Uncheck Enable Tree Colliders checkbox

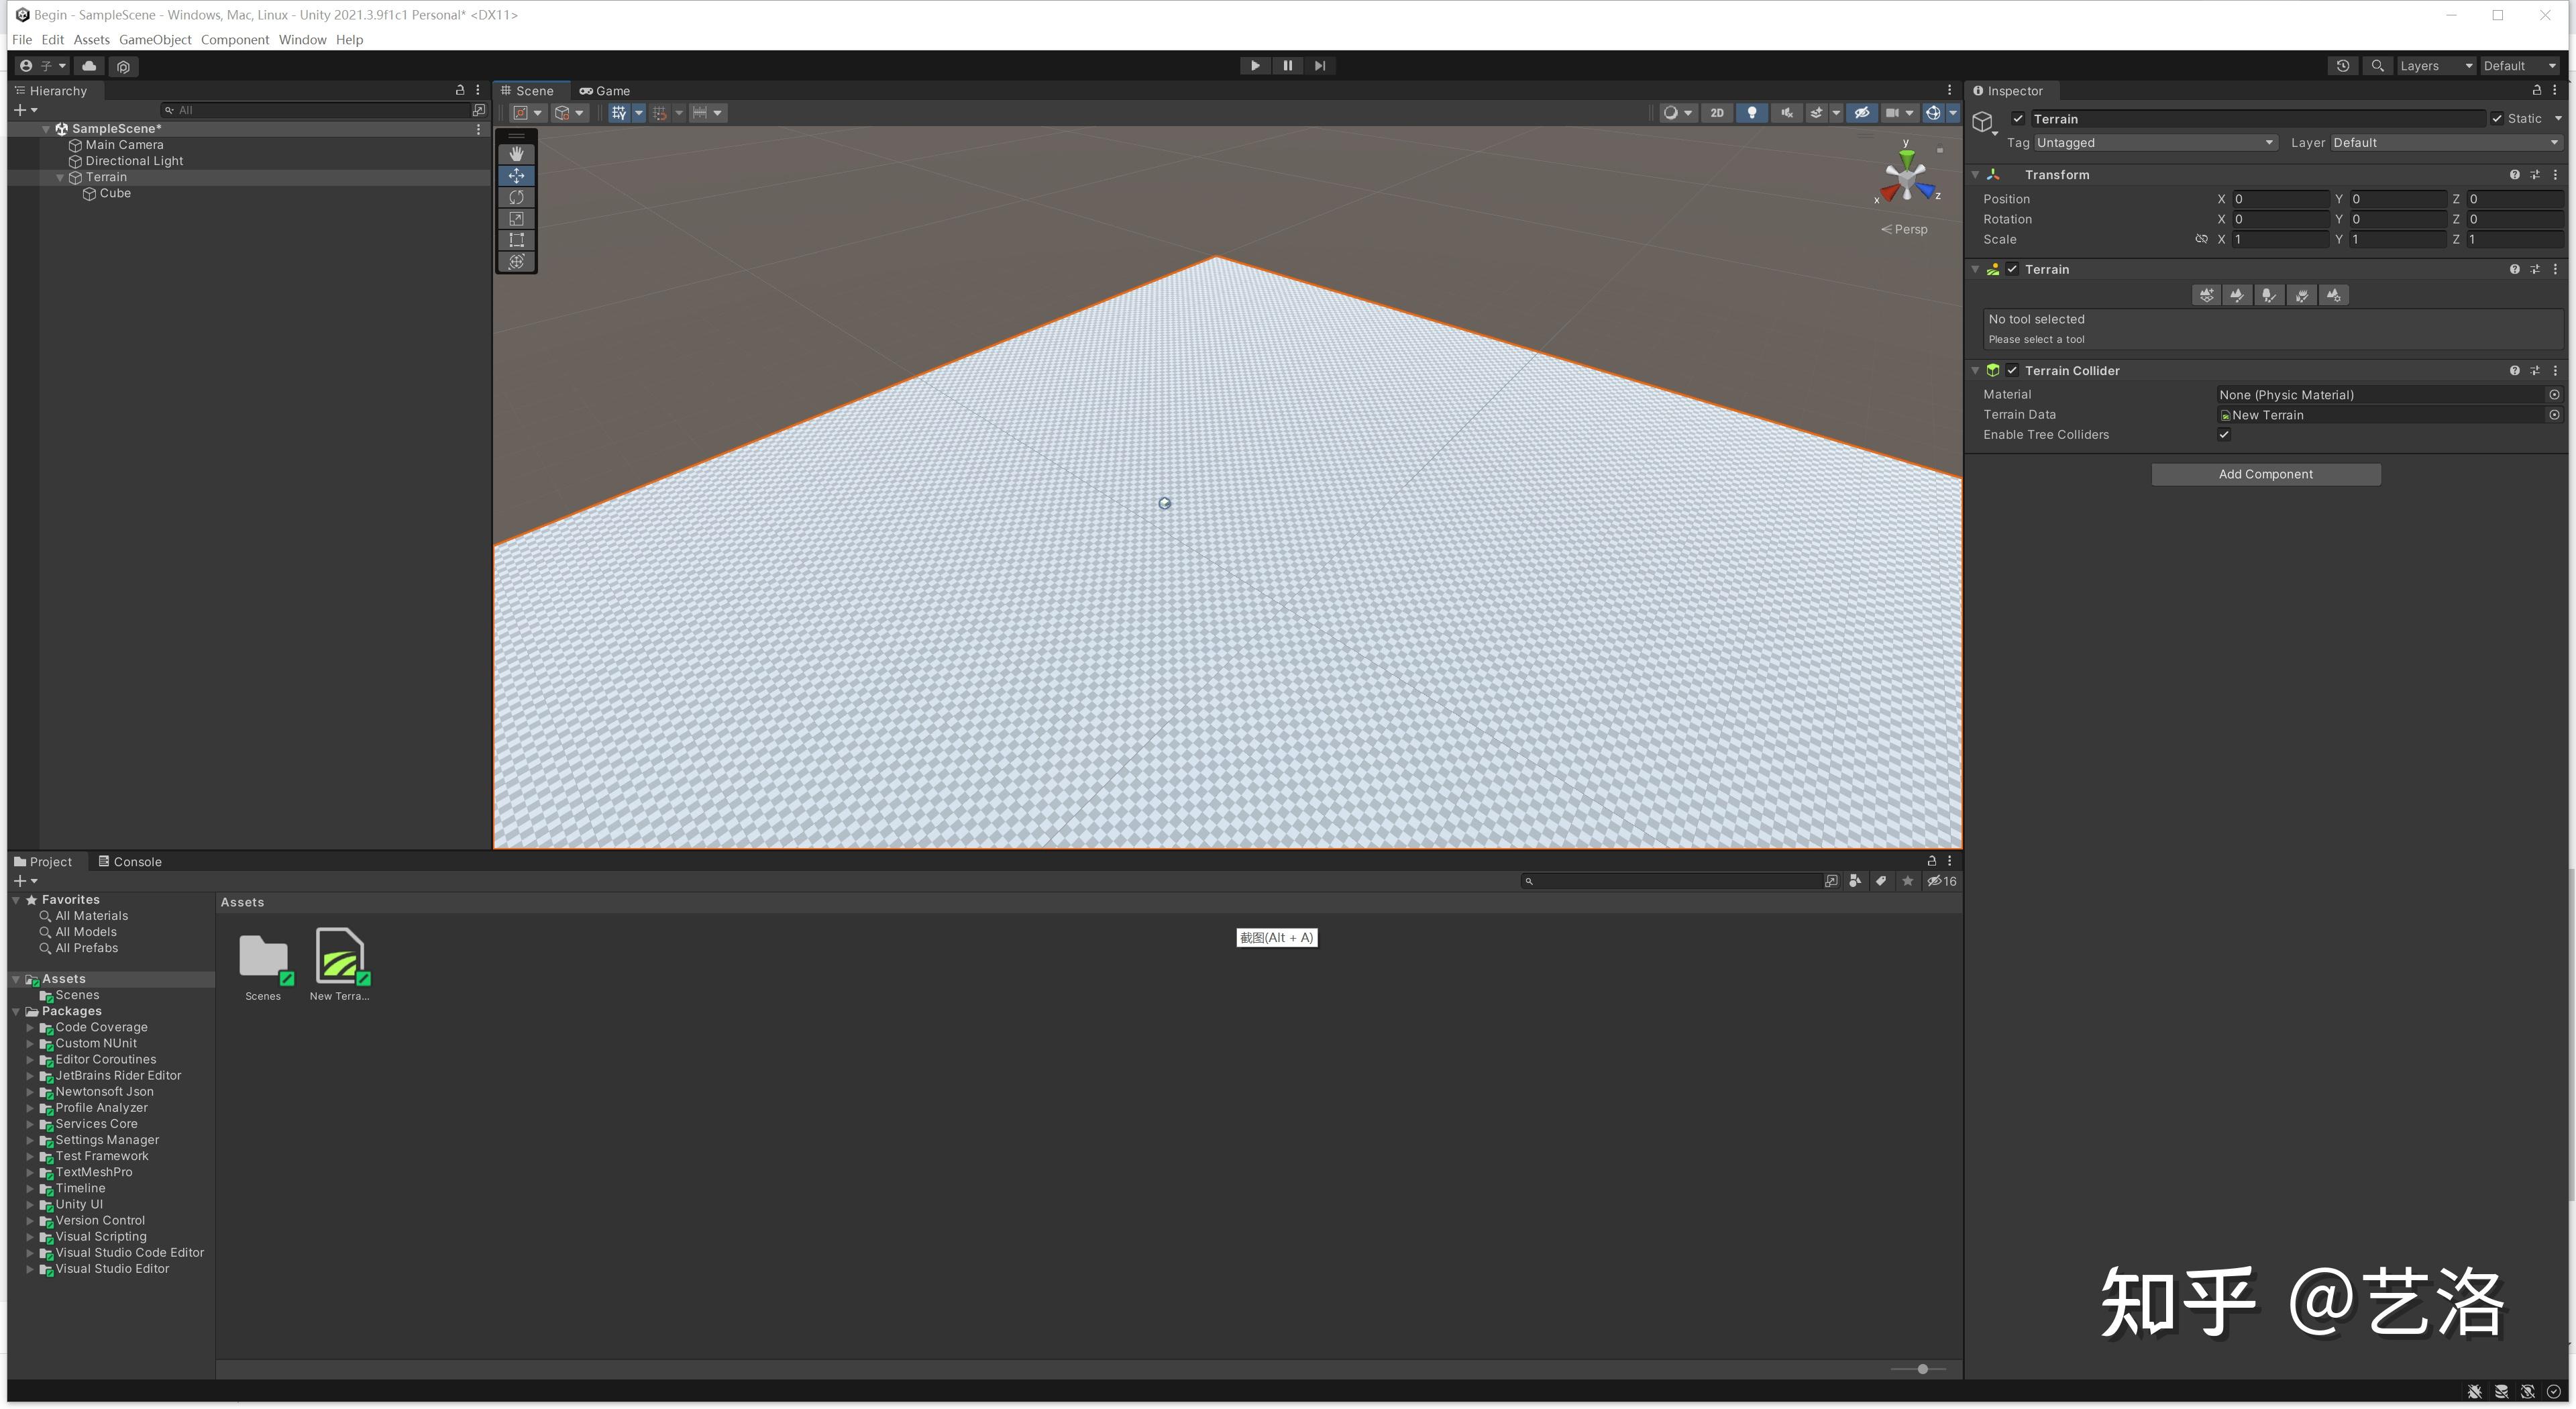click(2224, 435)
